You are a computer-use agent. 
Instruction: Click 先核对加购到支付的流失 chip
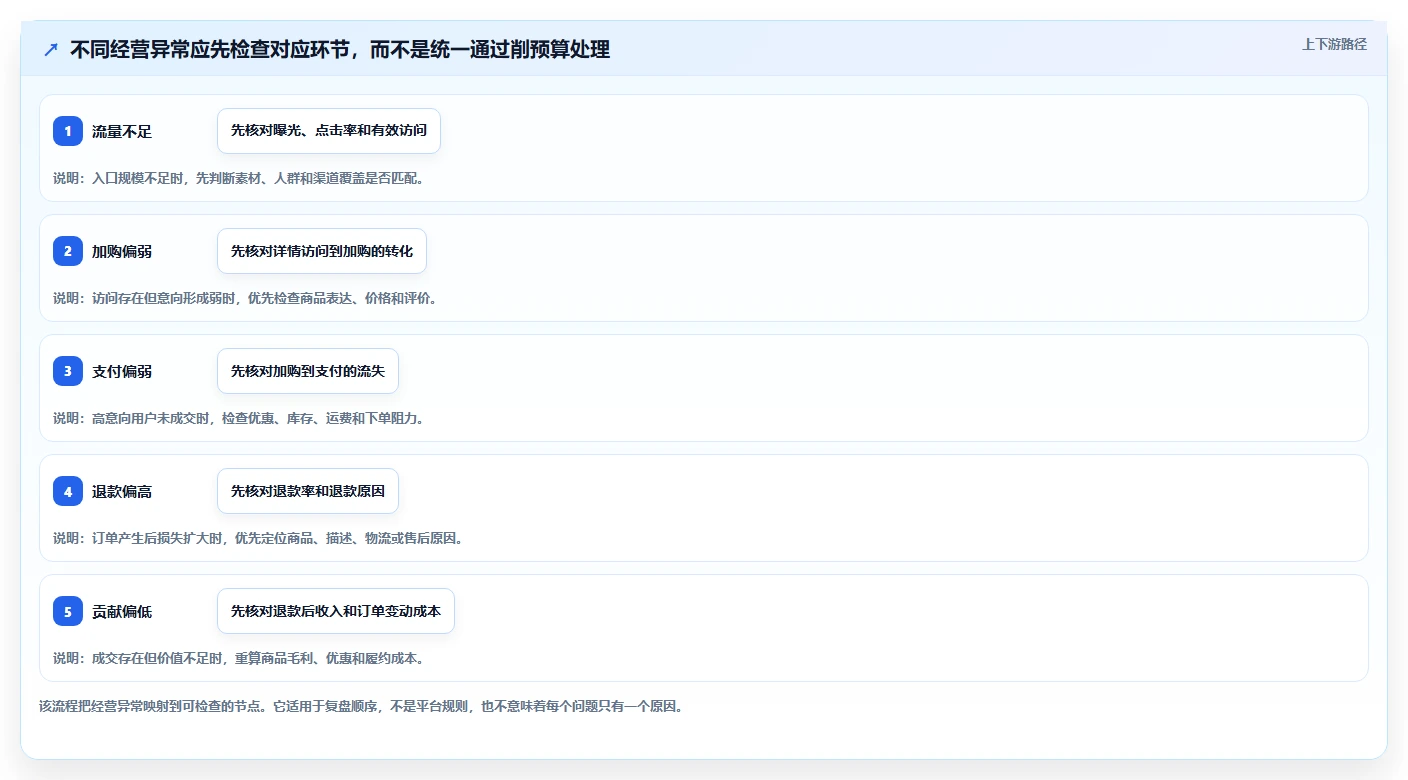pyautogui.click(x=308, y=371)
